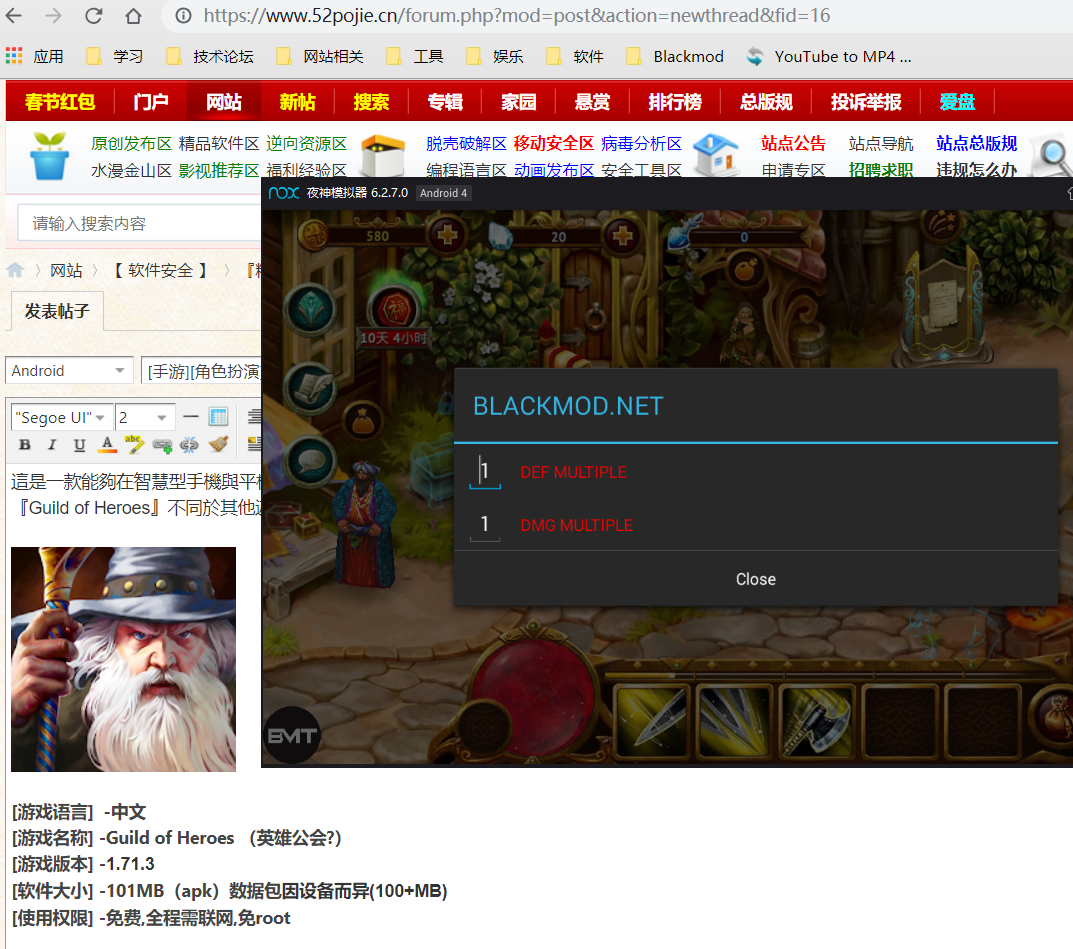Viewport: 1073px width, 949px height.
Task: Open the highlight background color tool
Action: 134,445
